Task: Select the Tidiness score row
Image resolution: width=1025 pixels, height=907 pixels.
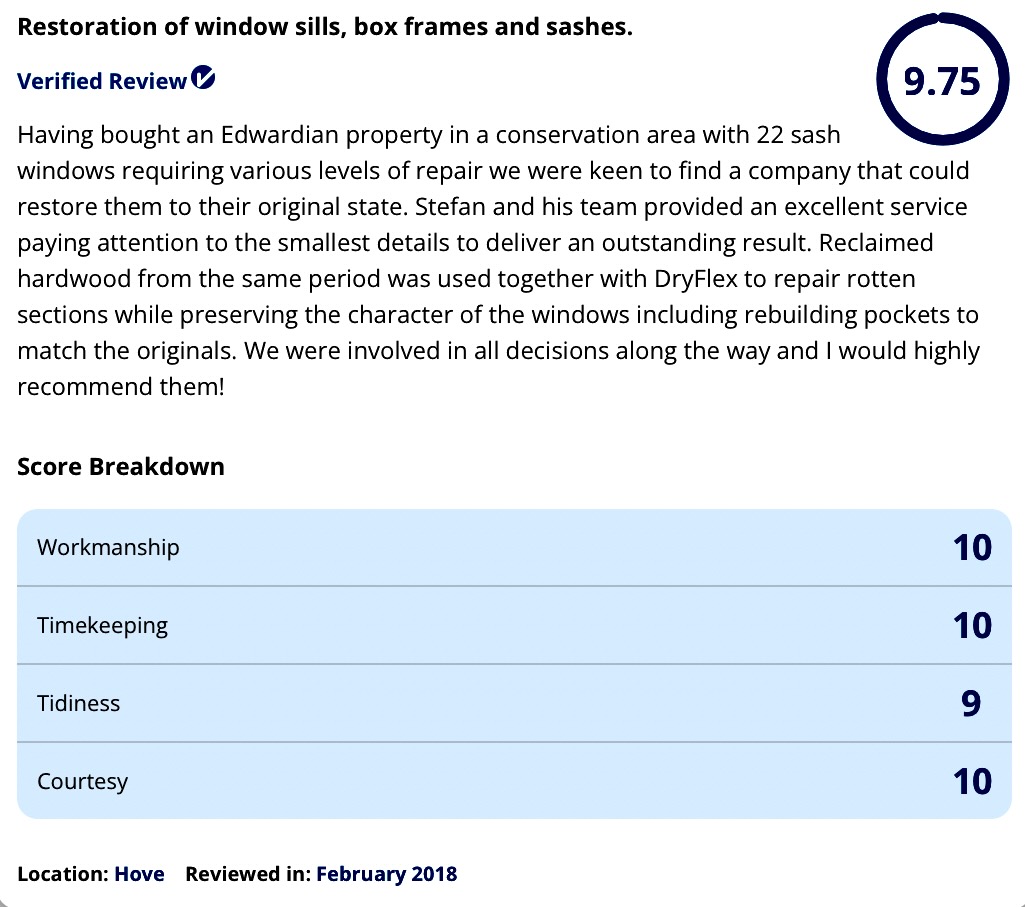Action: 514,704
